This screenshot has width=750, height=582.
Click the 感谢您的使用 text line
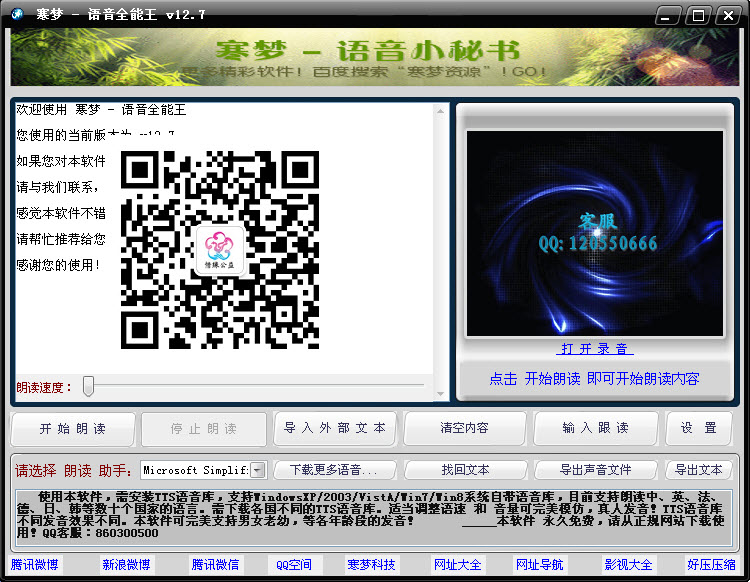[x=58, y=264]
